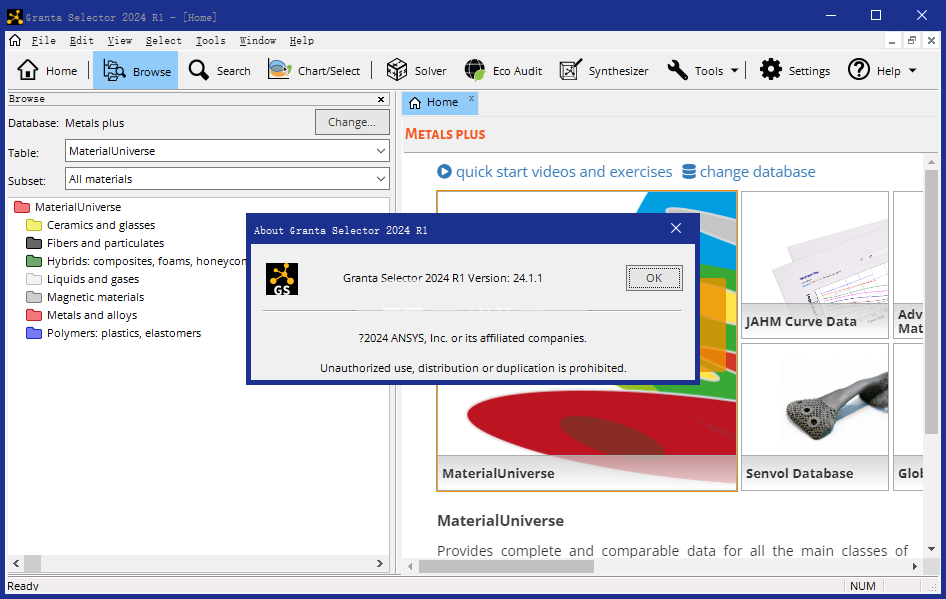Click the Tools wrench icon
Image resolution: width=946 pixels, height=599 pixels.
click(678, 71)
